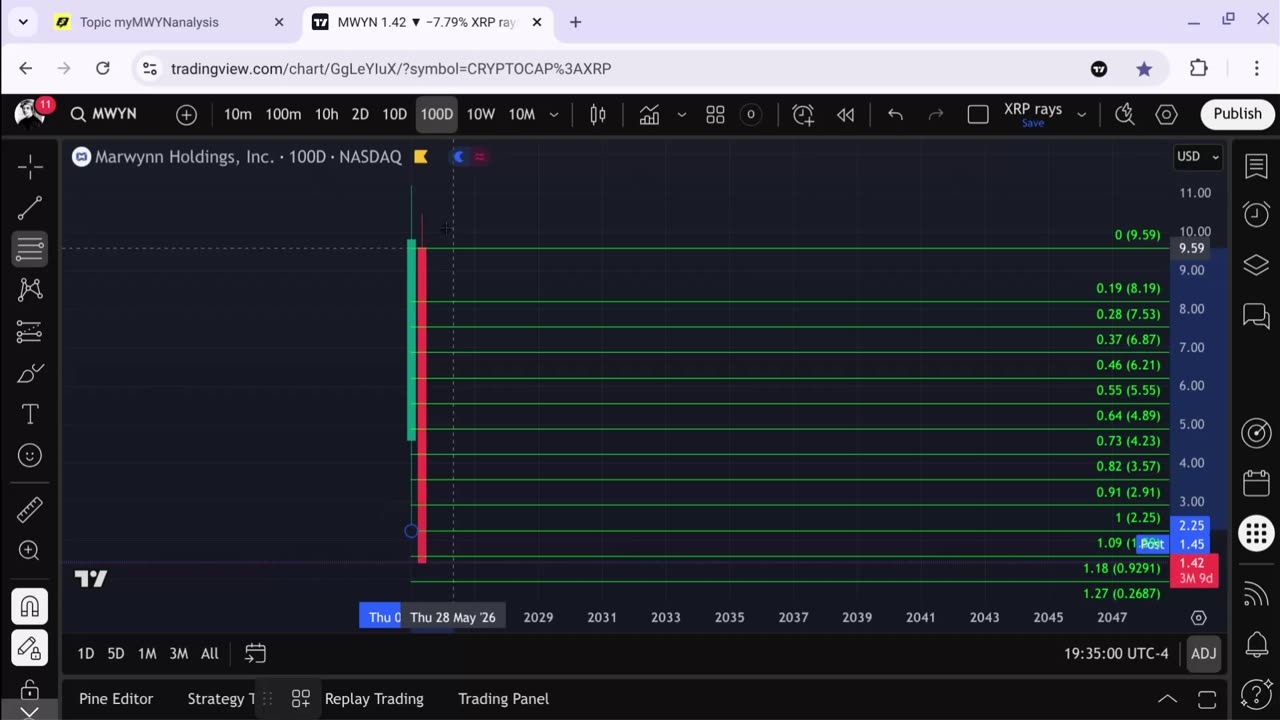Image resolution: width=1280 pixels, height=720 pixels.
Task: Show All data range
Action: 209,654
